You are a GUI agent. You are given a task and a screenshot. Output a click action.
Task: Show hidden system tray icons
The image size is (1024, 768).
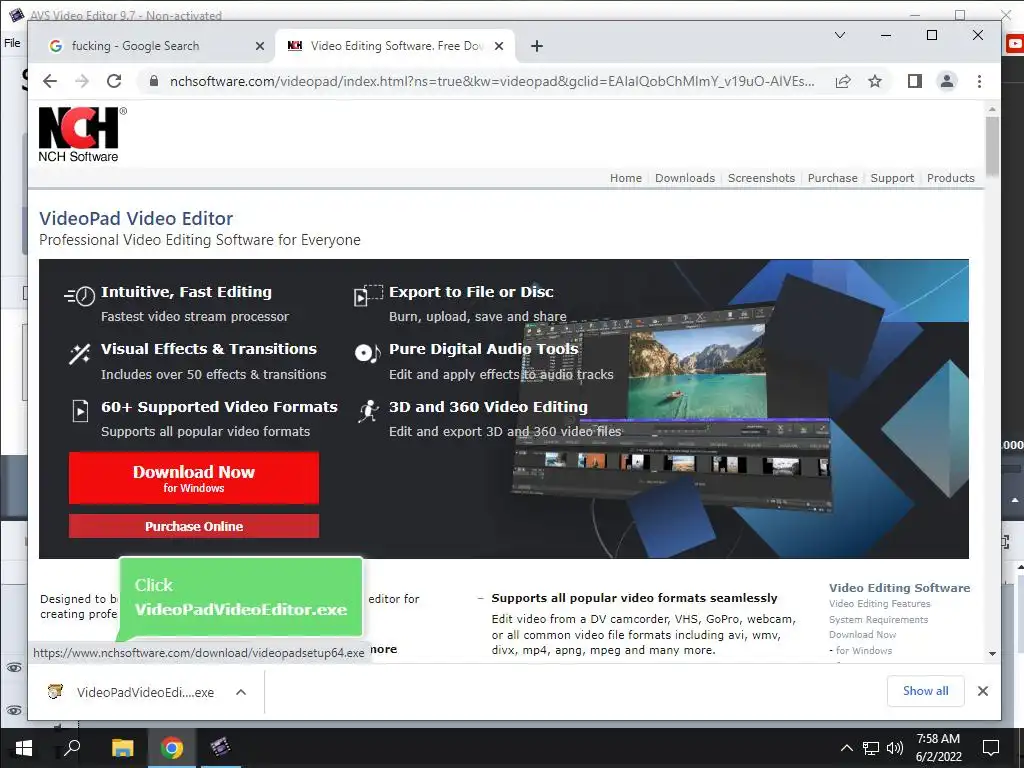tap(846, 748)
